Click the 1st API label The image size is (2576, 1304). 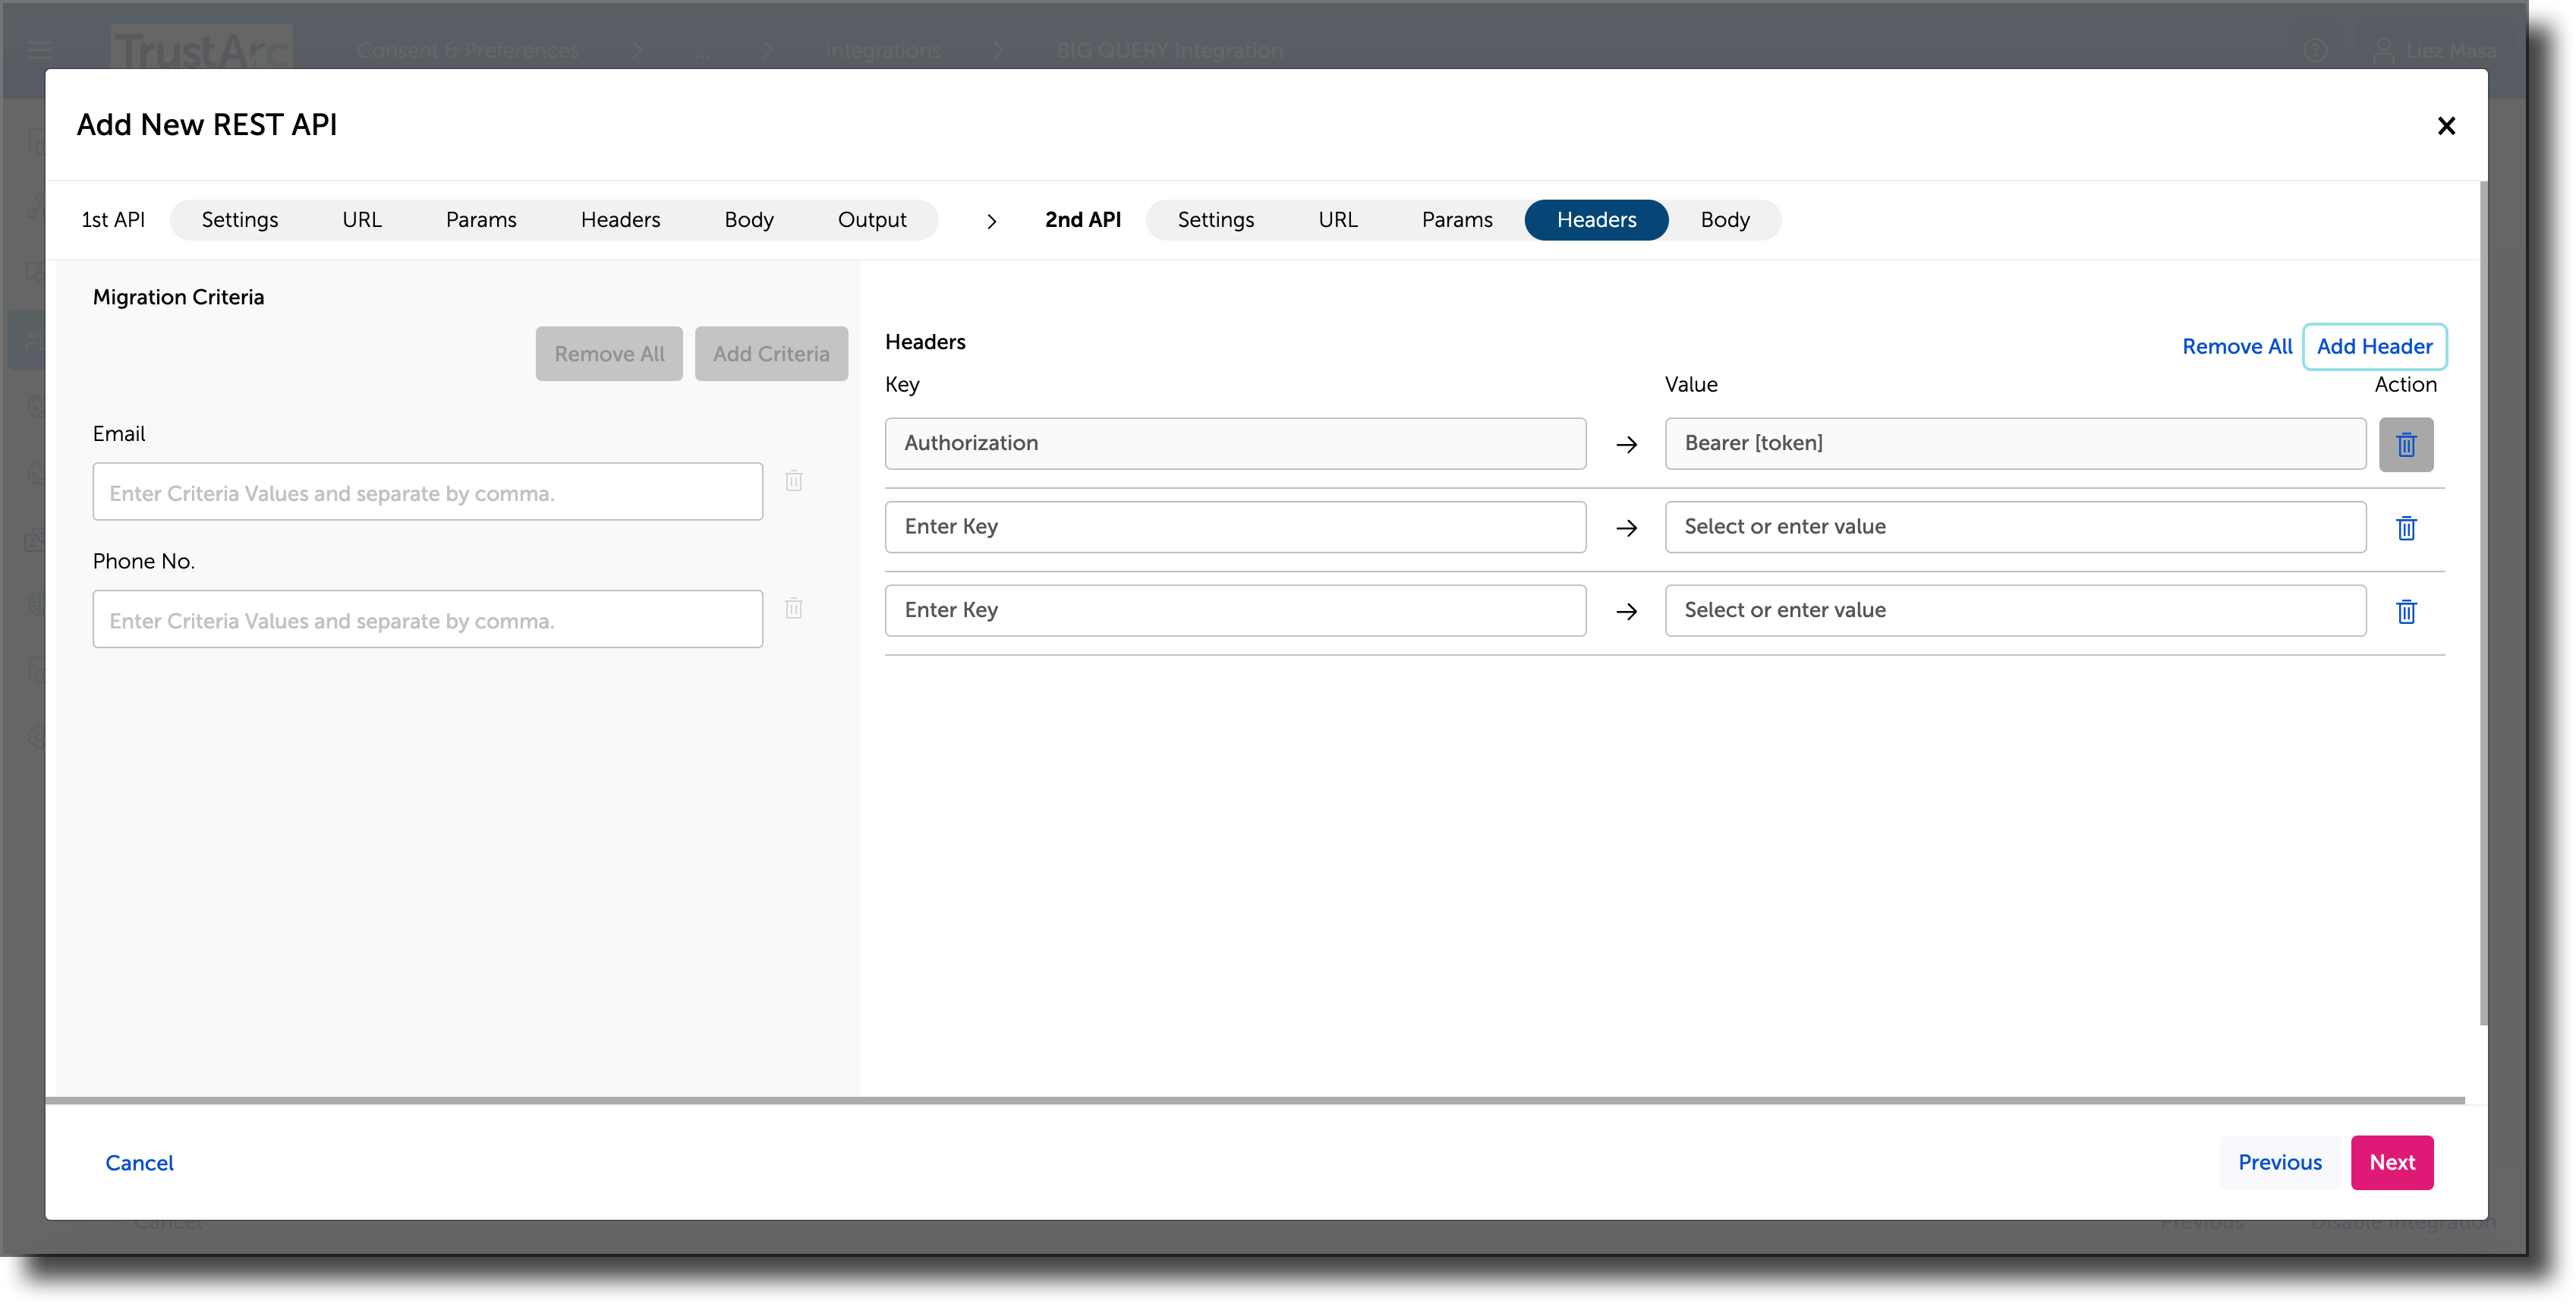113,220
